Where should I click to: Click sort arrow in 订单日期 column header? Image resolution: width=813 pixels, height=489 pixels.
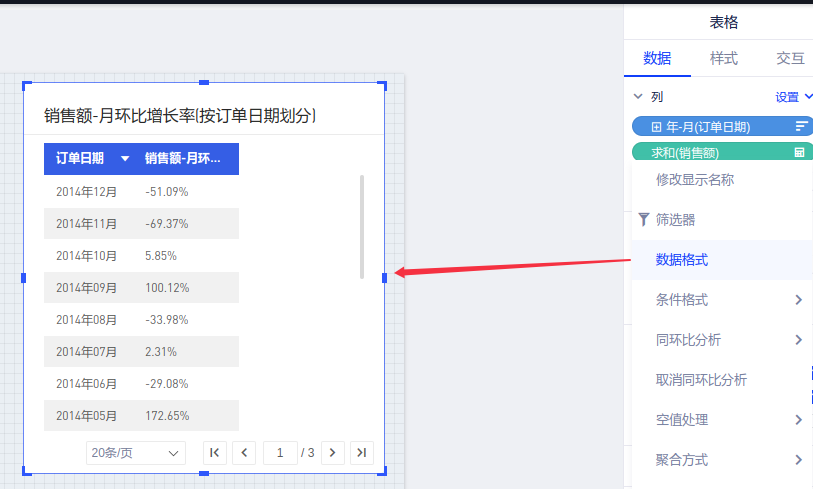click(x=125, y=159)
